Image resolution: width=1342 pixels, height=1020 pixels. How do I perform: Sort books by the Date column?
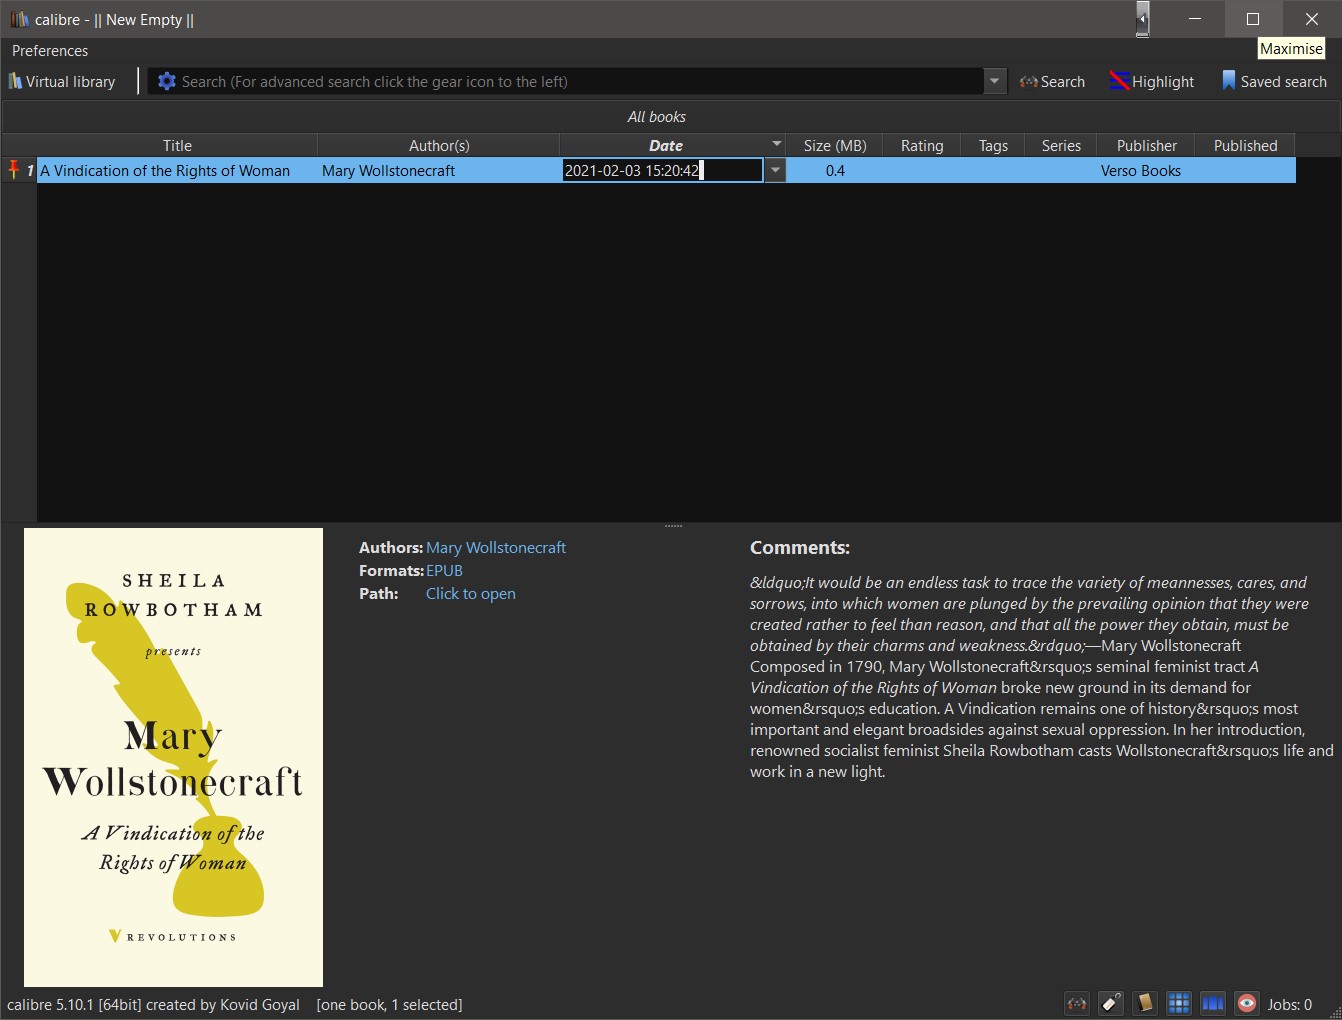[666, 146]
